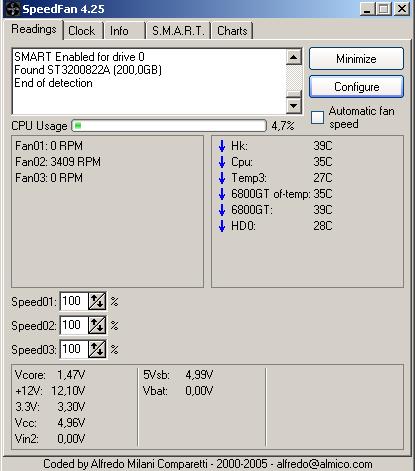Click the blue arrow beside 6800GT: 39C
The image size is (415, 471).
pyautogui.click(x=222, y=210)
